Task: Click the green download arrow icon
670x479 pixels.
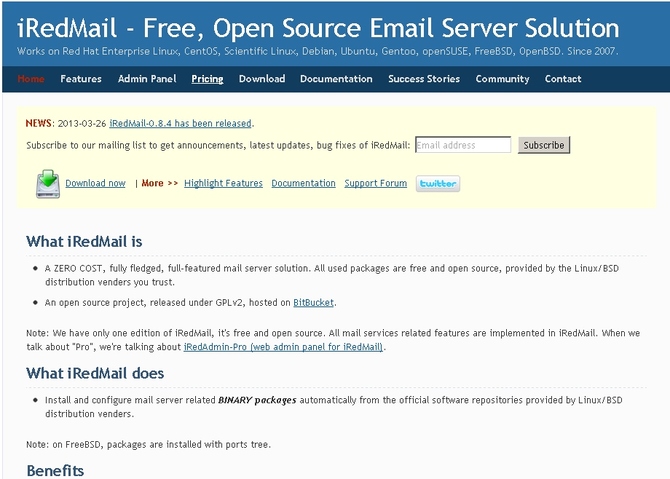Action: 48,183
